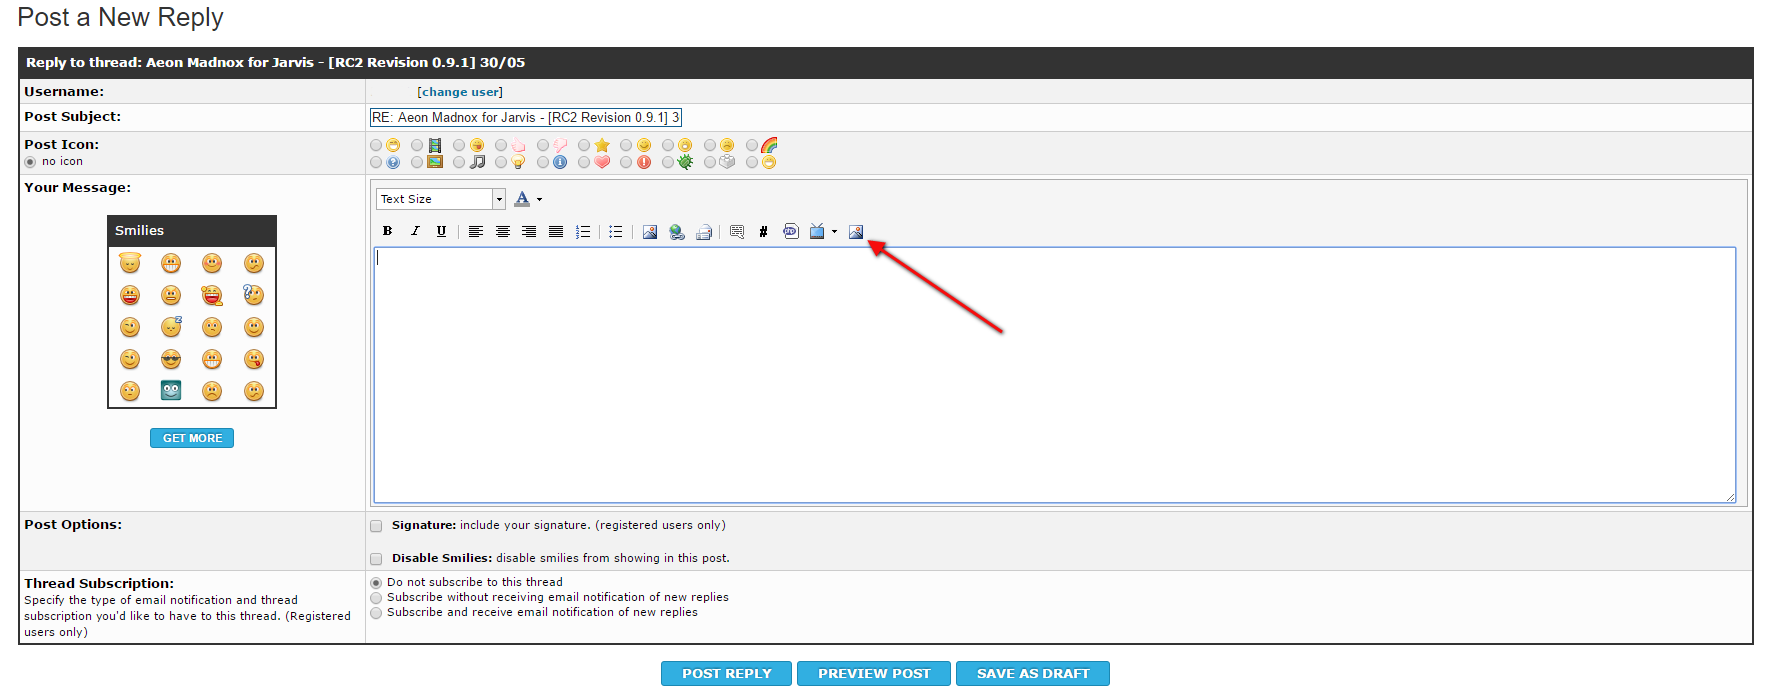Enable the include signature checkbox
This screenshot has height=690, width=1768.
click(x=377, y=526)
